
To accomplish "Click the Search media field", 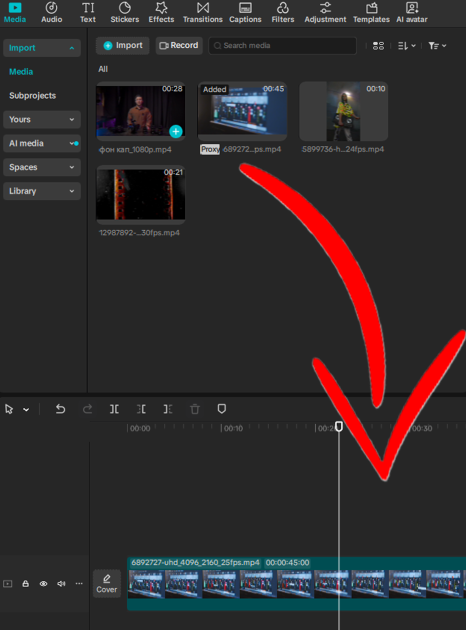I will 282,45.
